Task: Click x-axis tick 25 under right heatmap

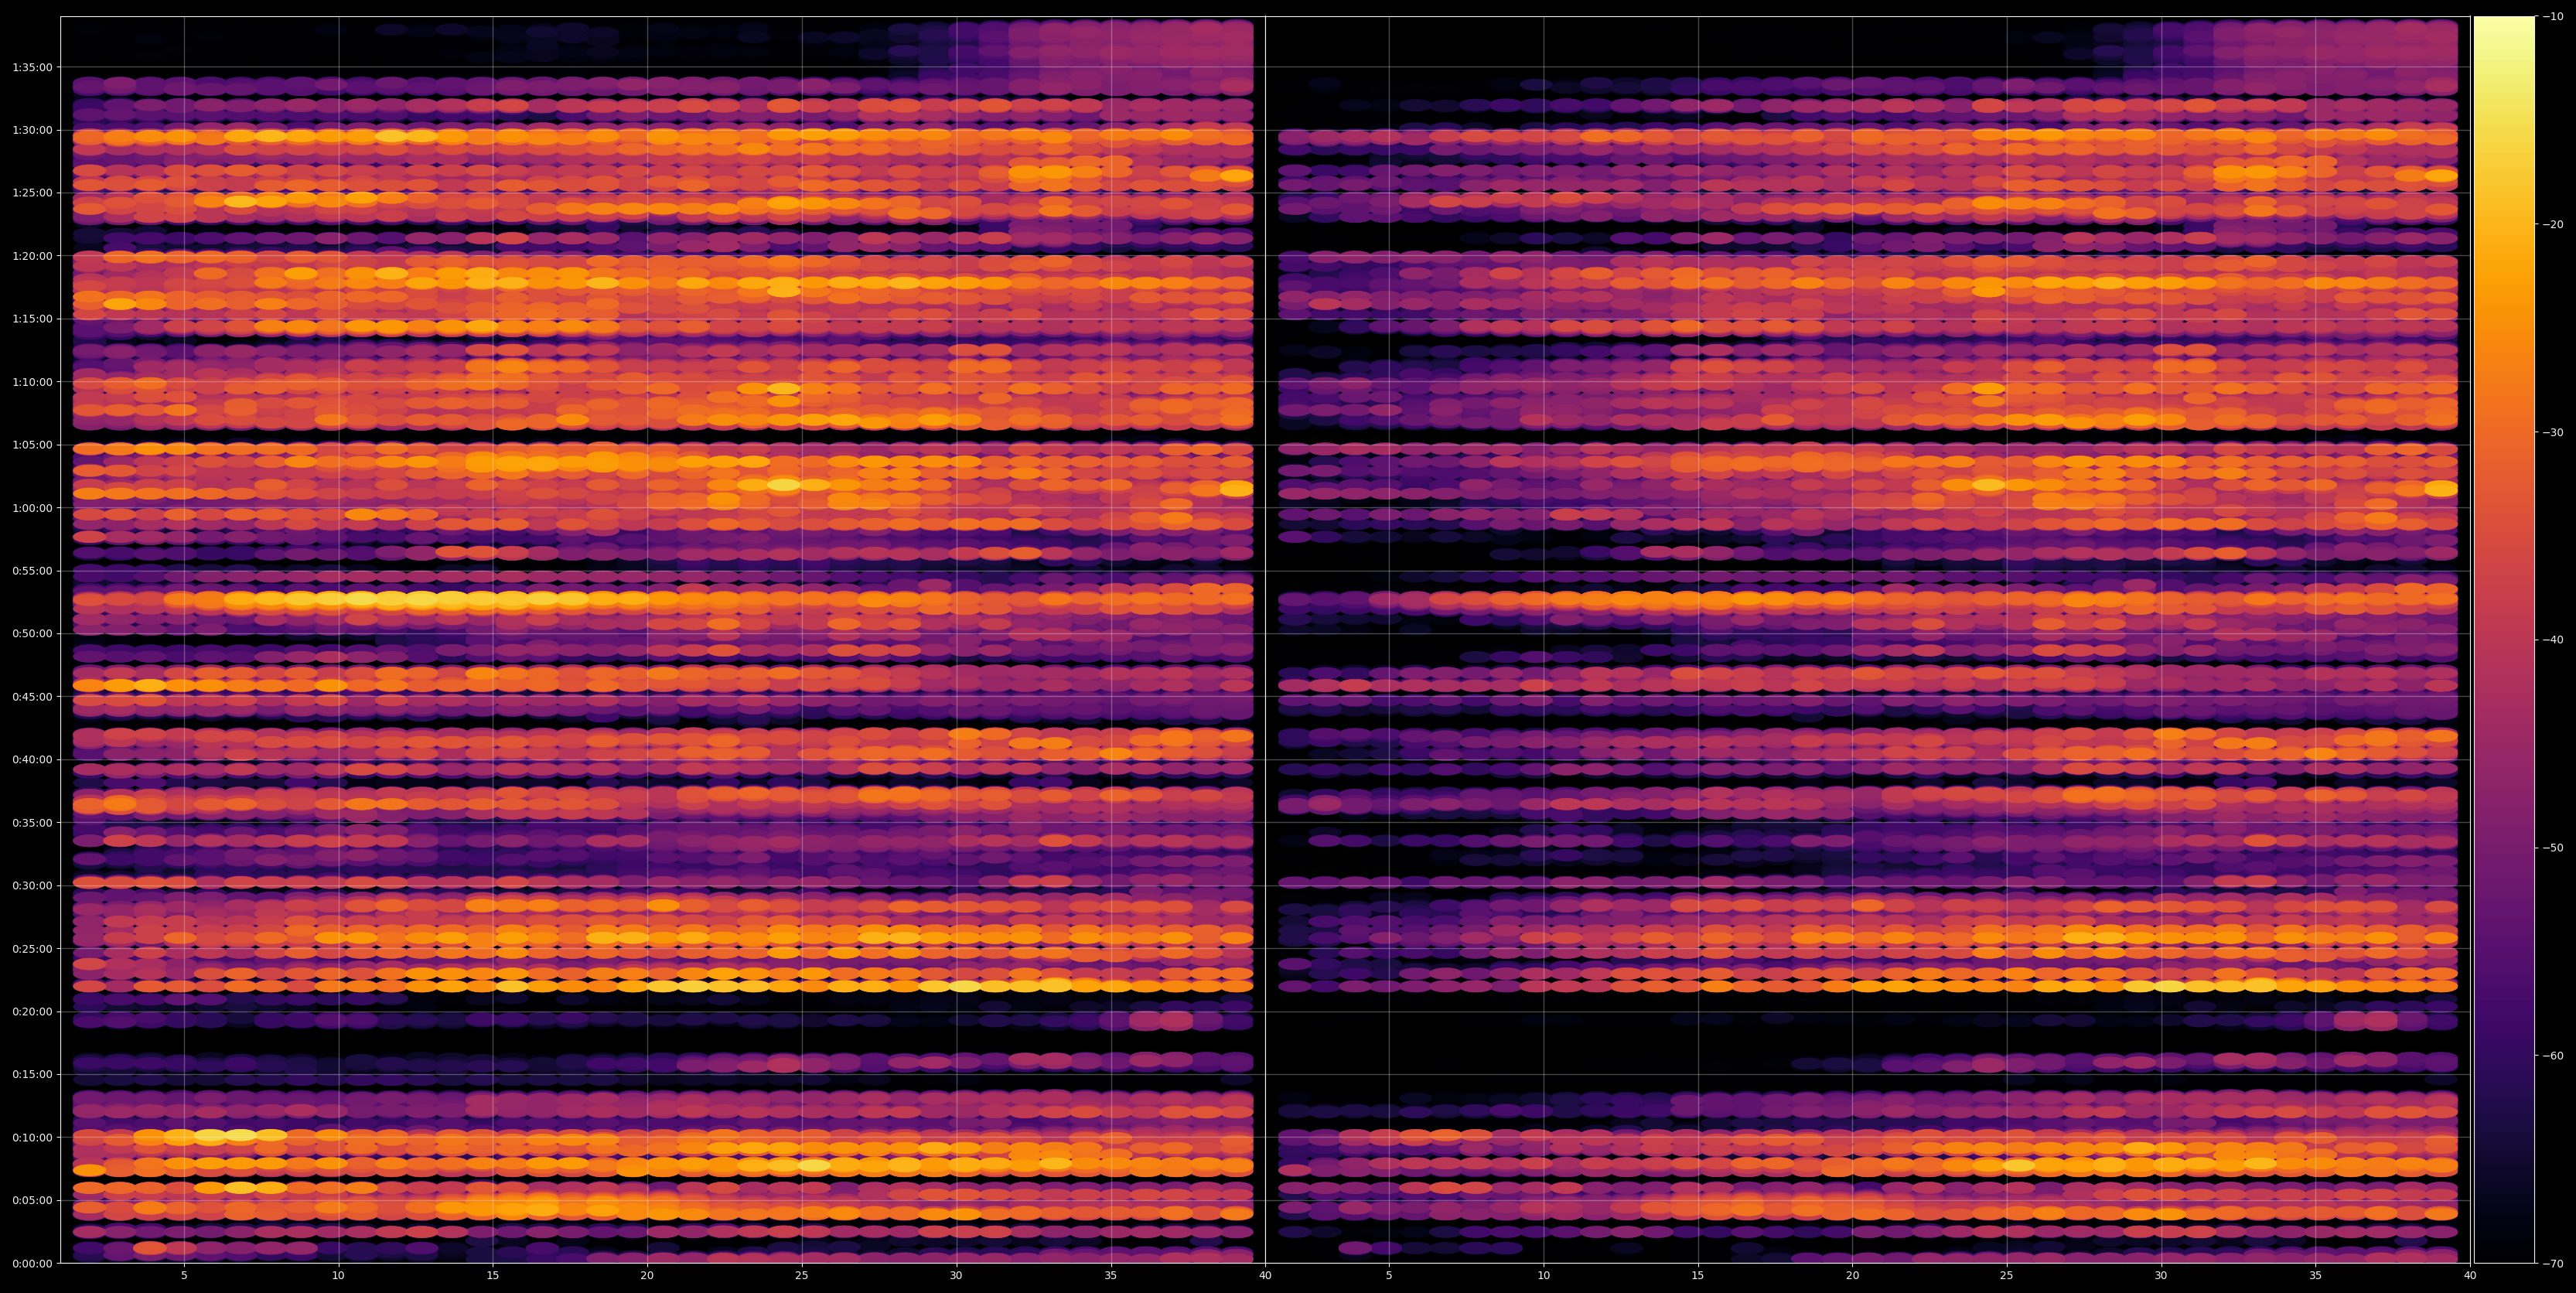Action: coord(2007,1276)
